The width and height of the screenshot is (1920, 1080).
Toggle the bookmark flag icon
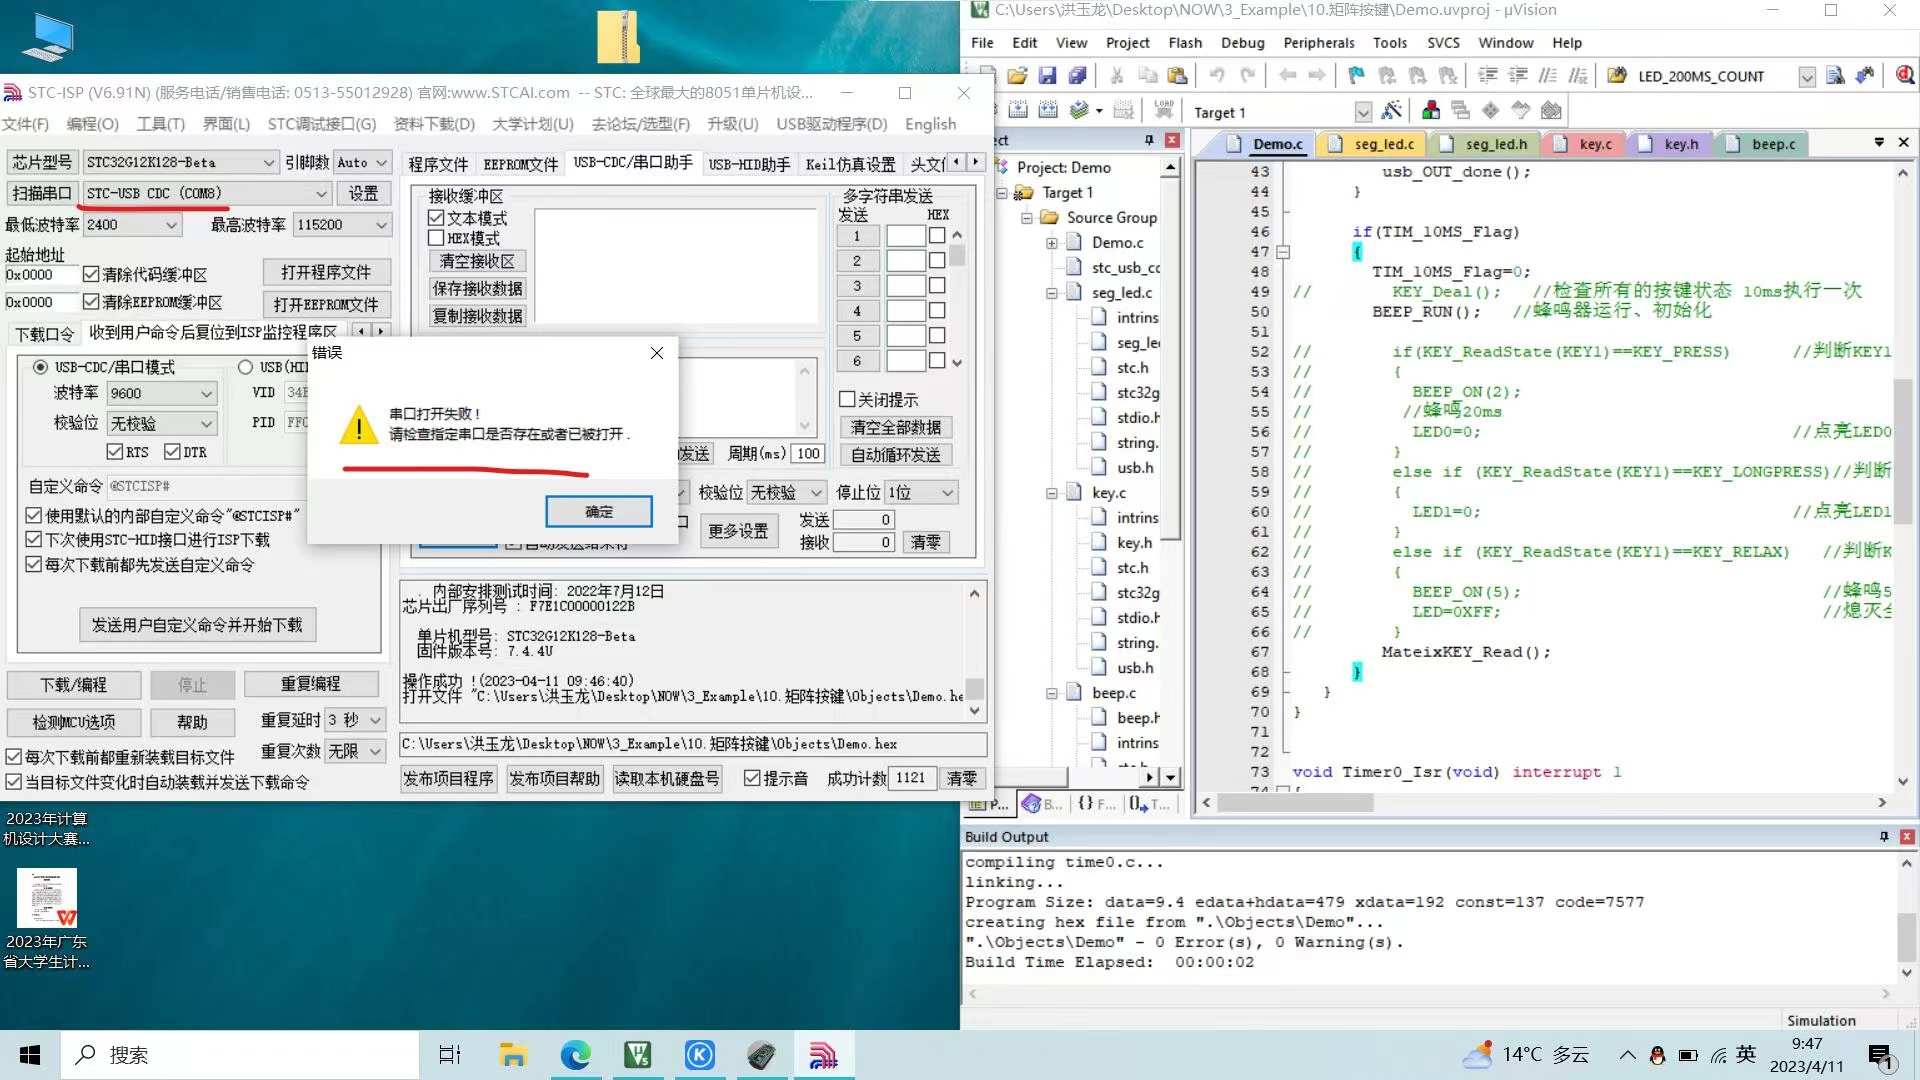pyautogui.click(x=1356, y=76)
